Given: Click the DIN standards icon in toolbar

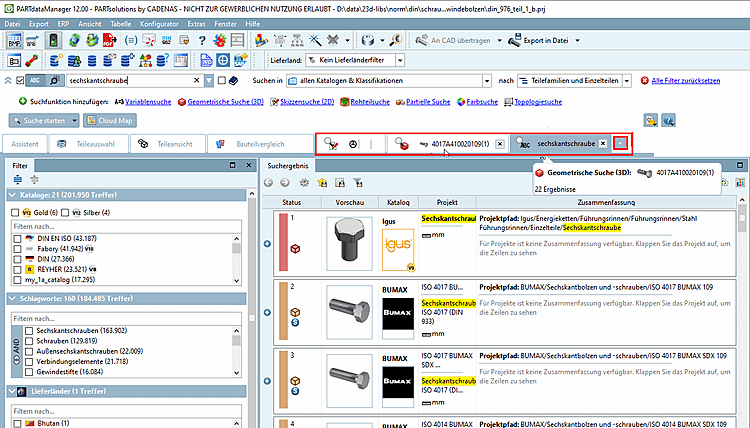Looking at the screenshot, I should 166,40.
